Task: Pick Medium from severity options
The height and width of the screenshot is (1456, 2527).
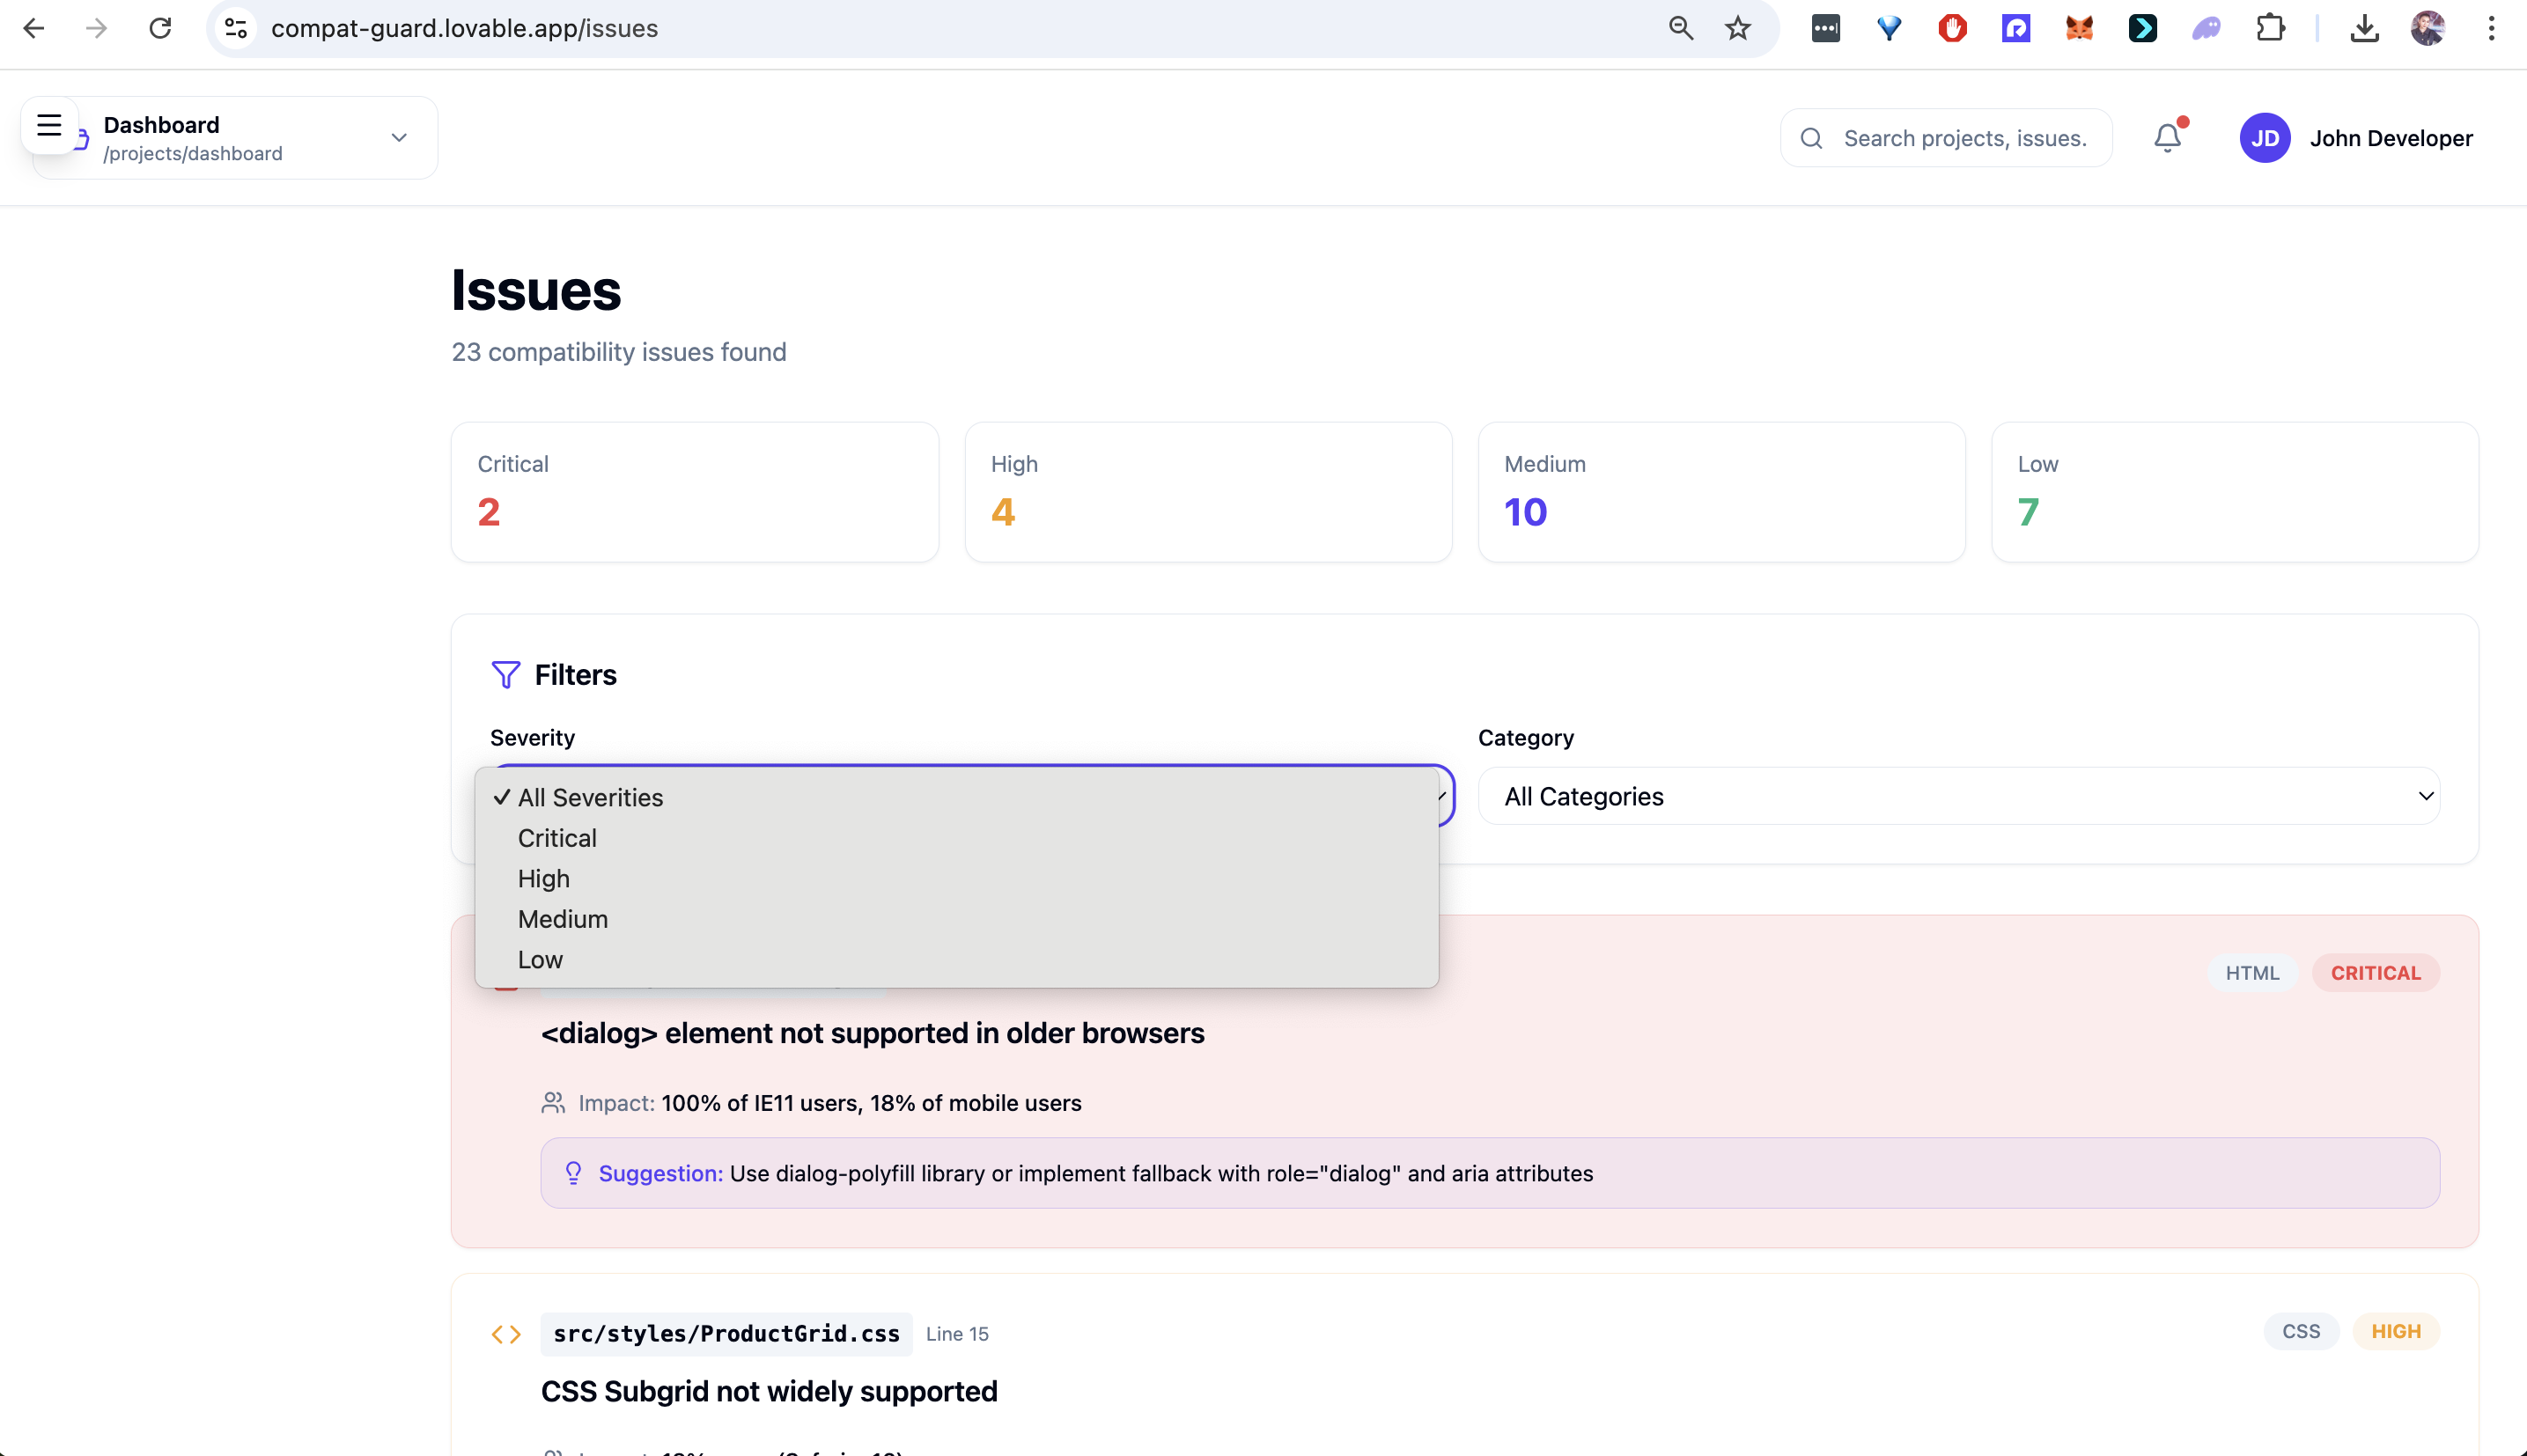Action: coord(563,919)
